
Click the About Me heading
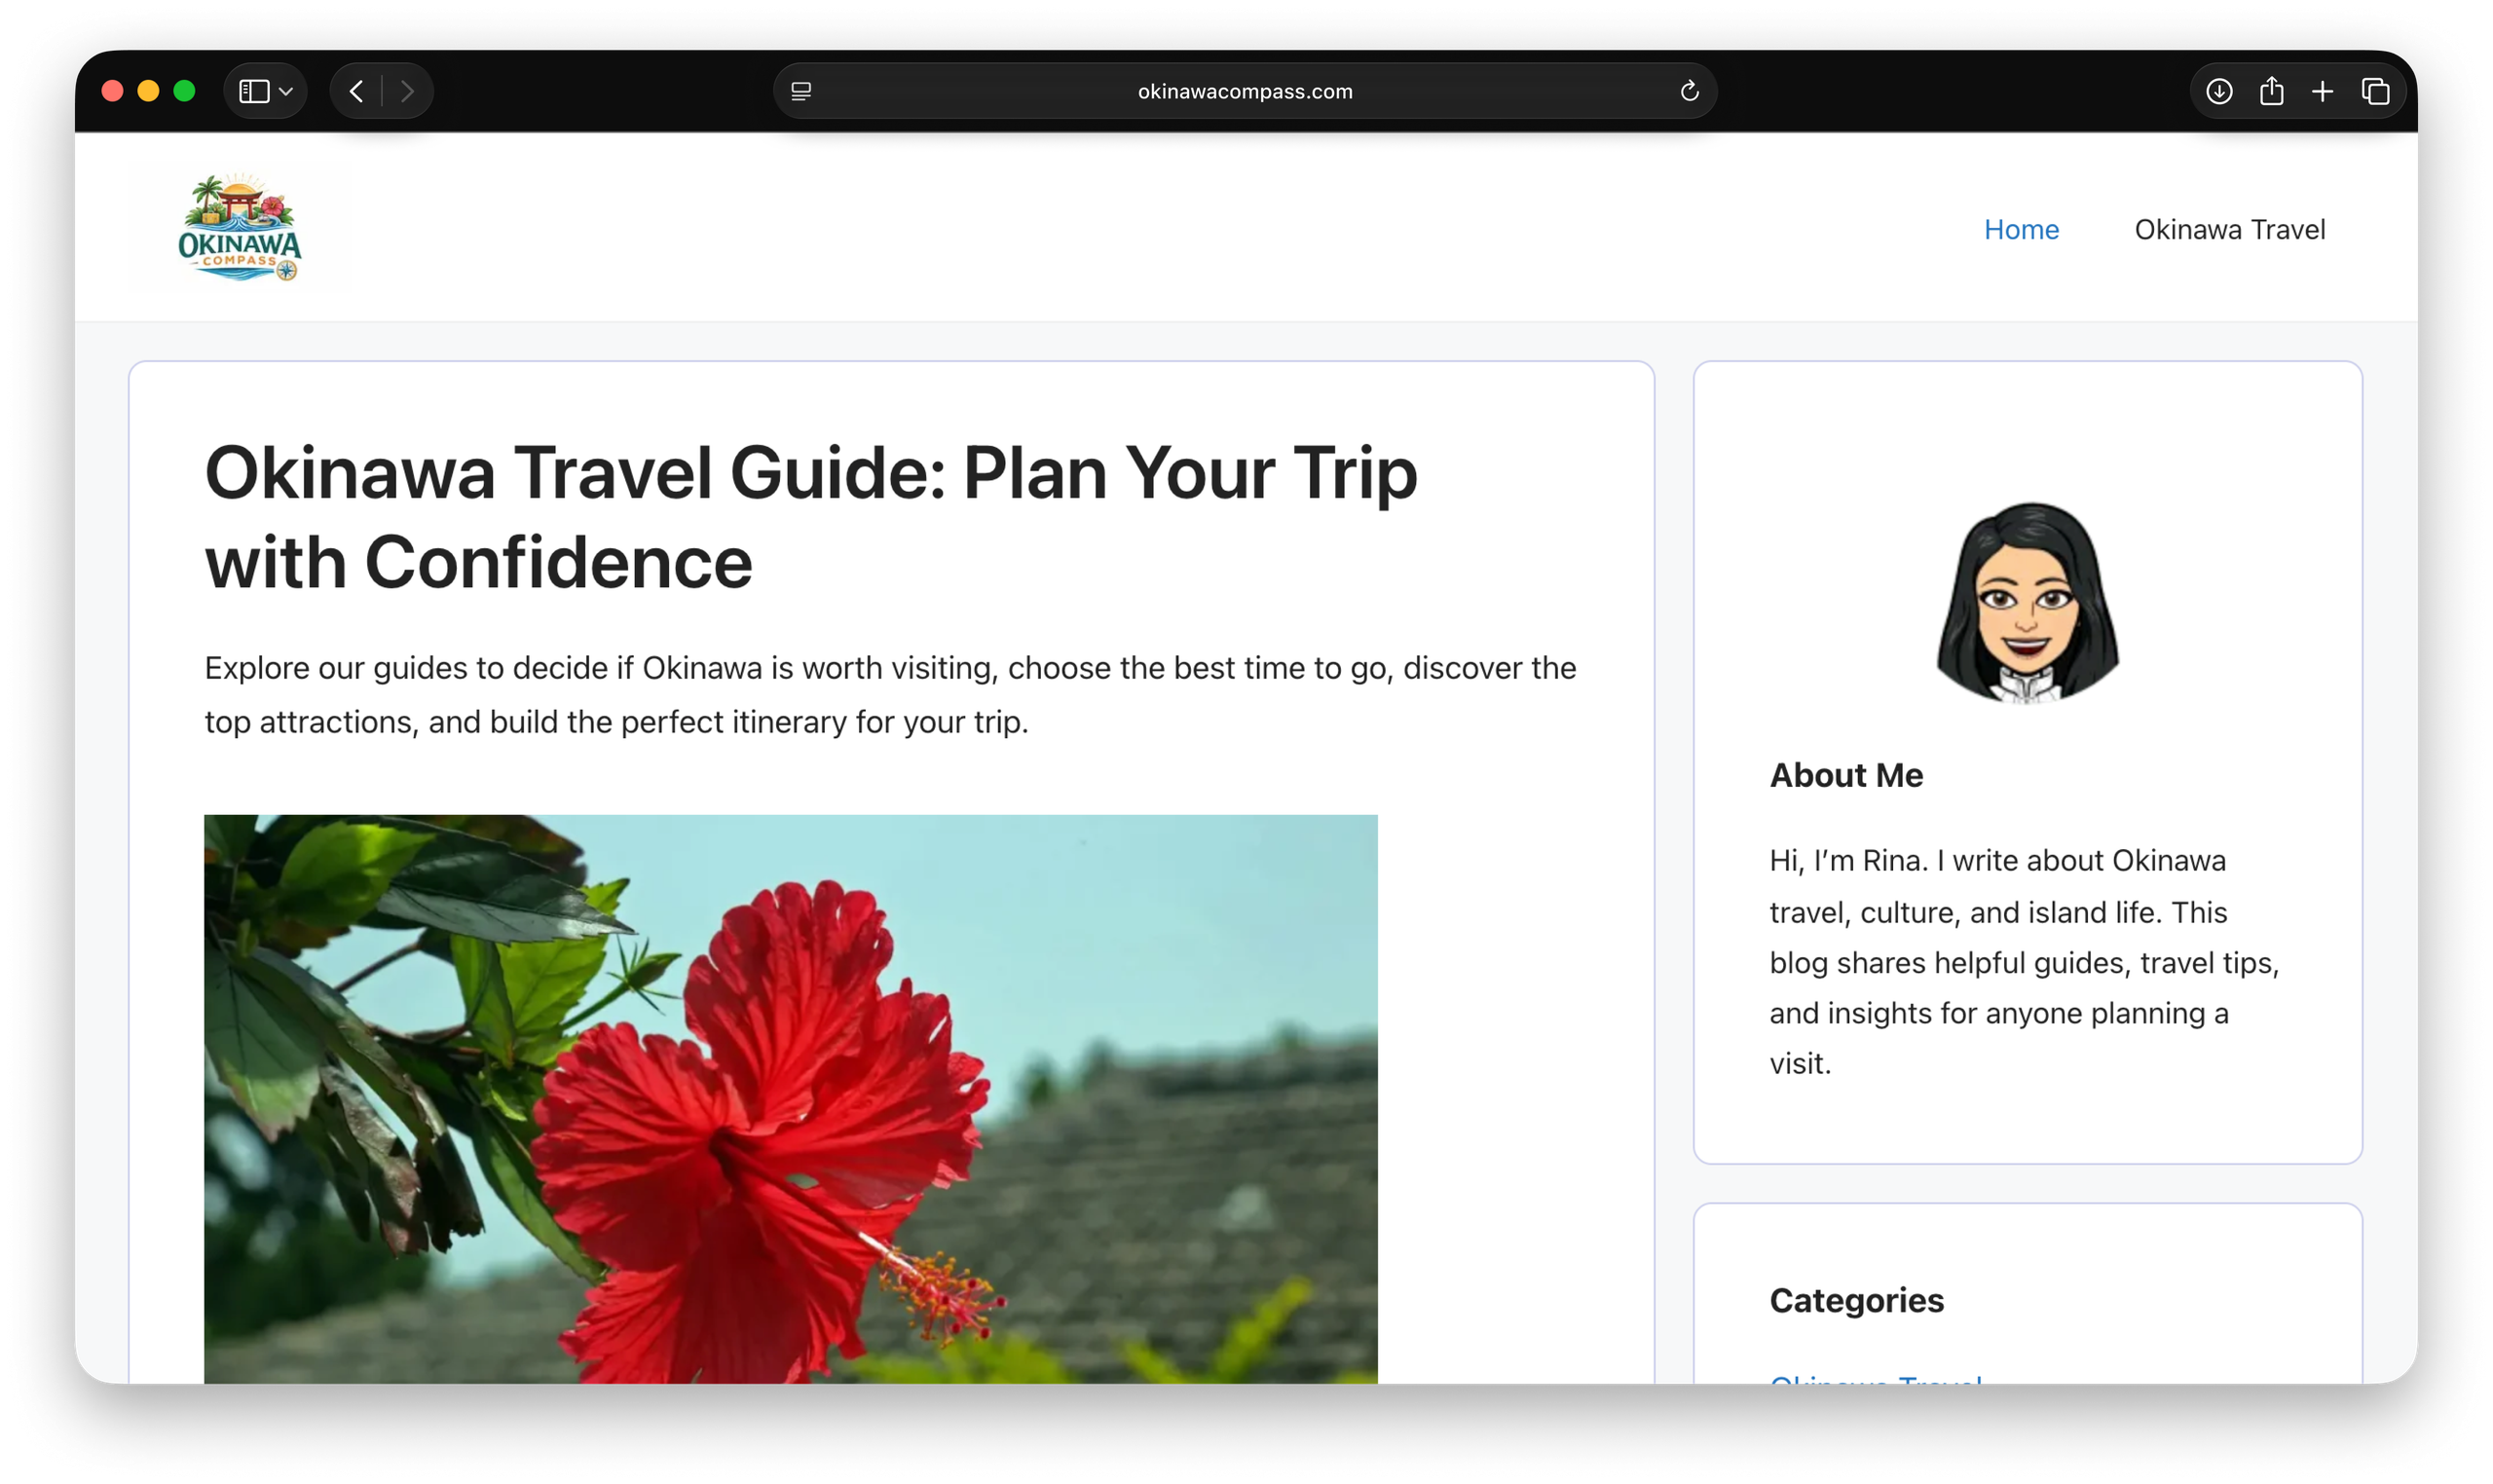pyautogui.click(x=1845, y=775)
